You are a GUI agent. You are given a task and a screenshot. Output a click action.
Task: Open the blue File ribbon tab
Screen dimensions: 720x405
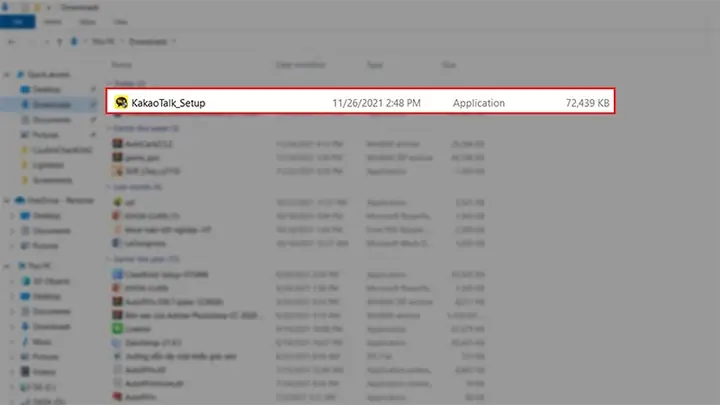17,22
